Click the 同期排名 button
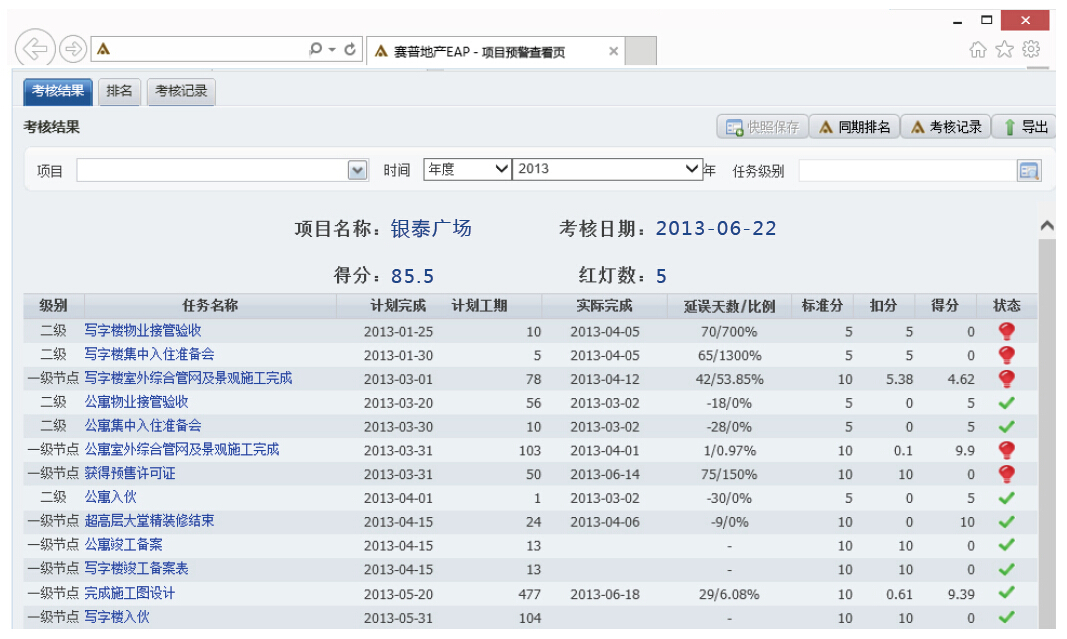 pos(854,127)
